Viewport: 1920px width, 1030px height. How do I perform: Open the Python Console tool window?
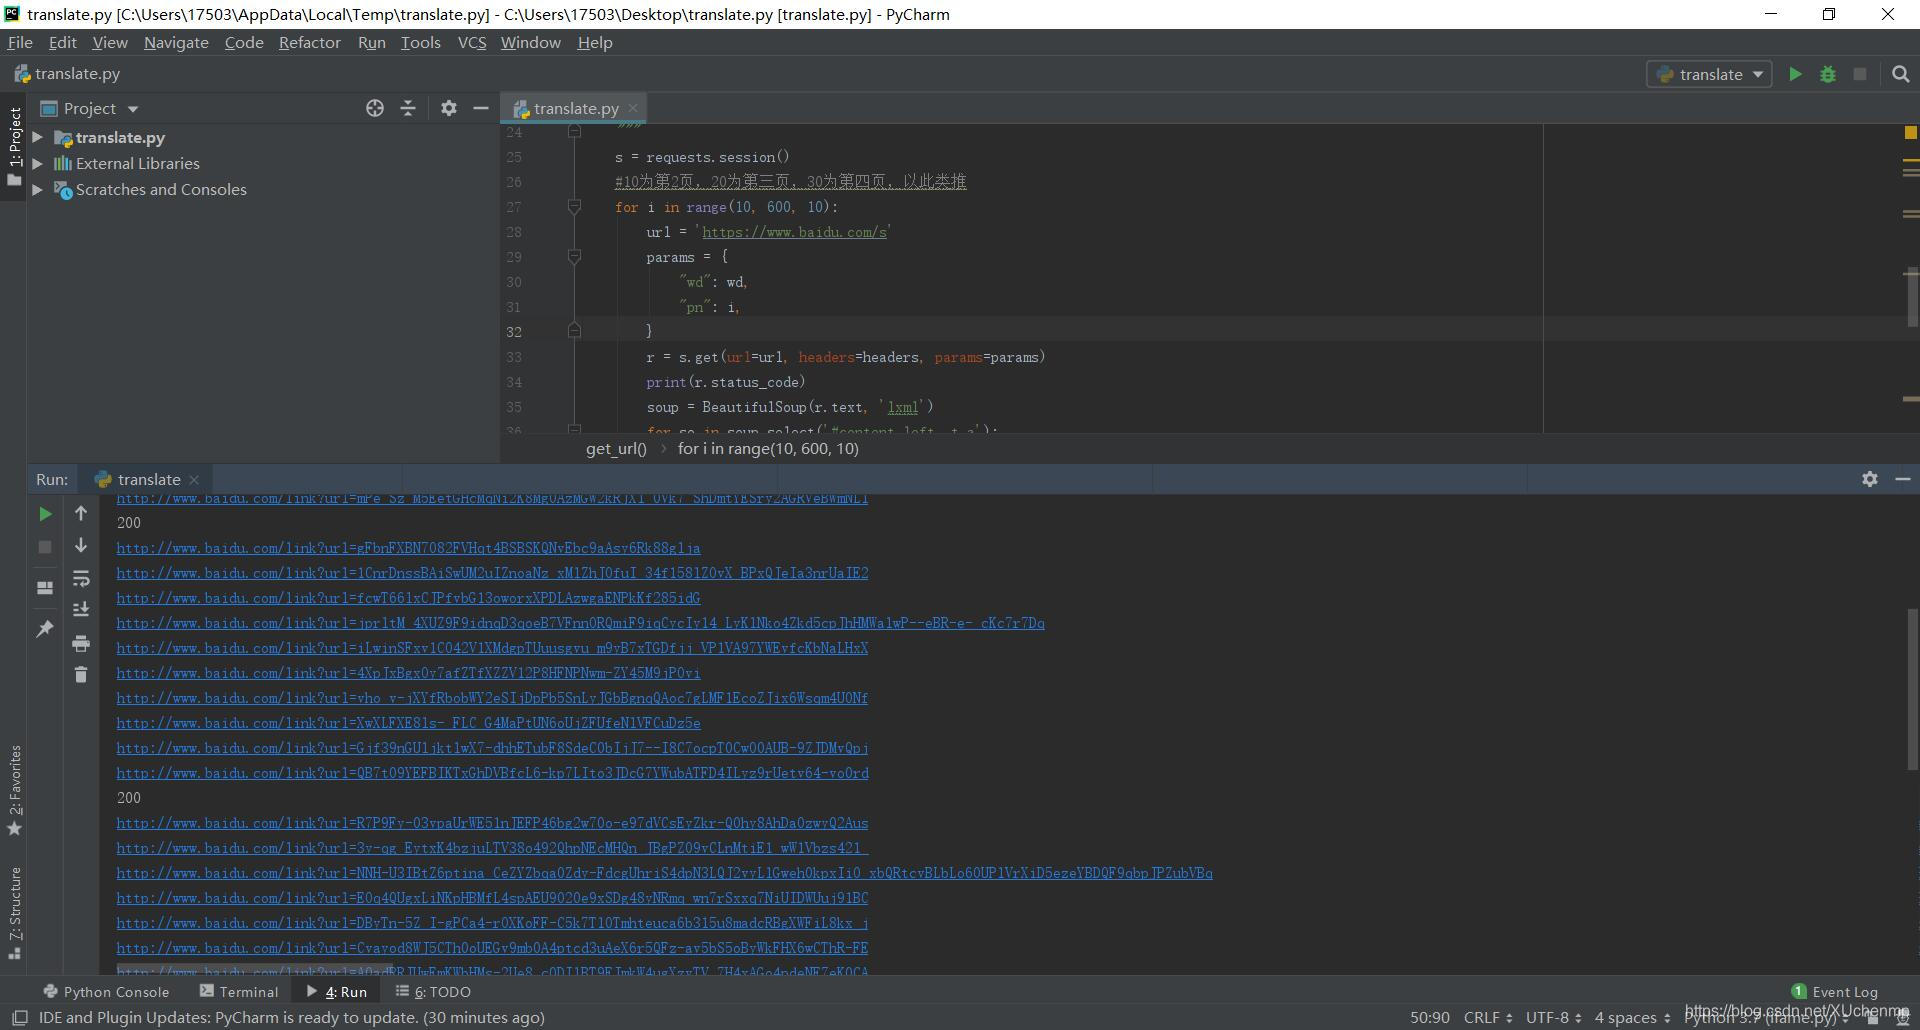pos(106,992)
